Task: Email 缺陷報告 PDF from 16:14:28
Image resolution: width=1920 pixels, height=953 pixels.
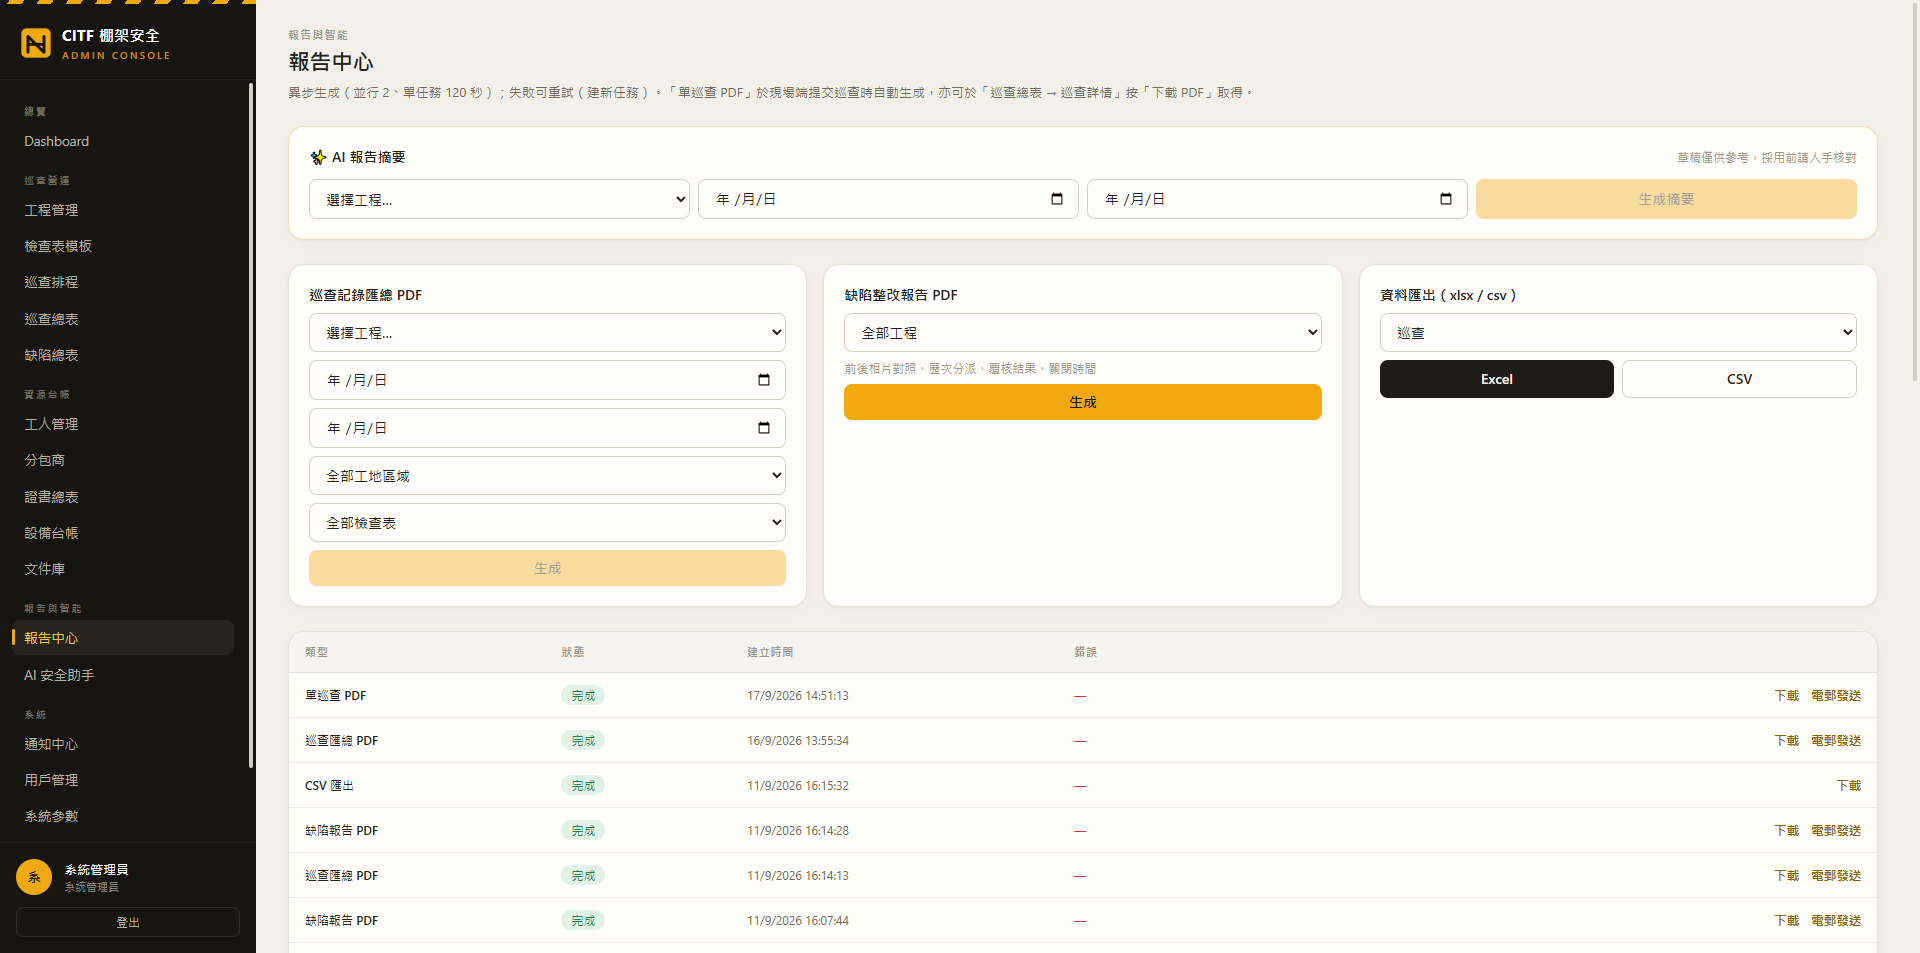Action: click(x=1836, y=830)
